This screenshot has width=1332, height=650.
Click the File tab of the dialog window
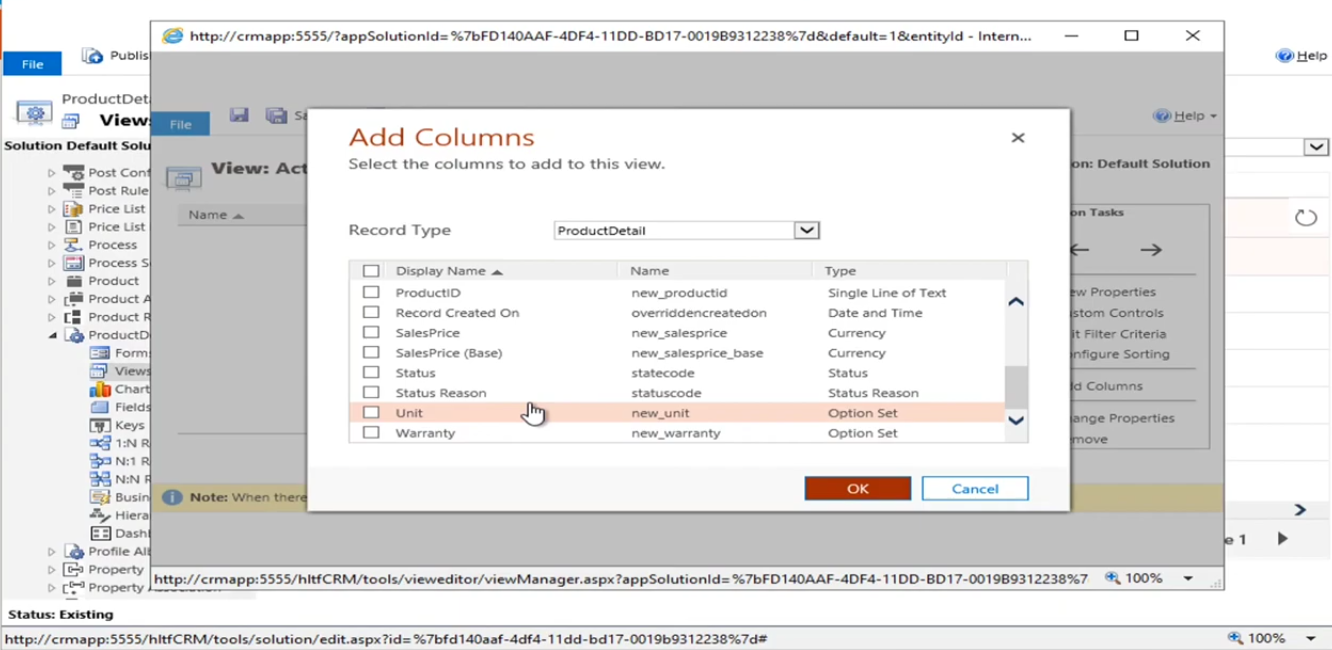180,124
